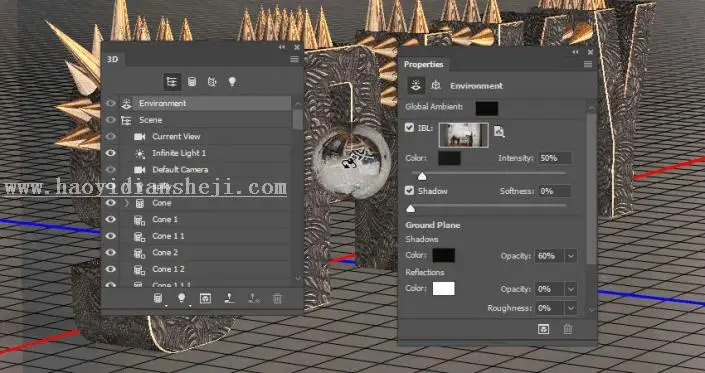Filter 3D panel by meshes
This screenshot has width=705, height=373.
tap(192, 82)
